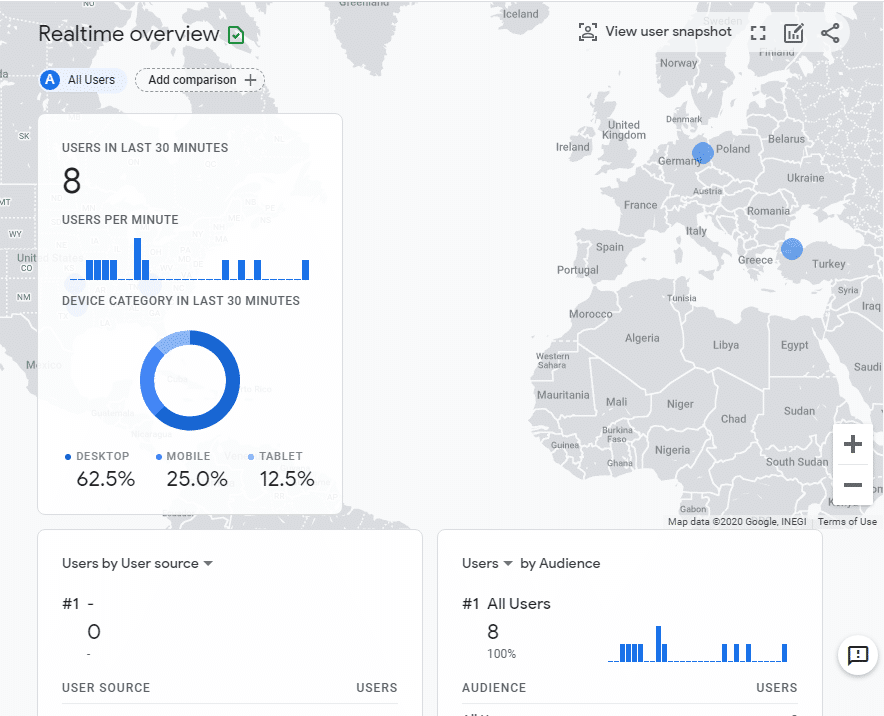This screenshot has height=716, width=884.
Task: Click the tallest bar in users per minute
Action: (138, 259)
